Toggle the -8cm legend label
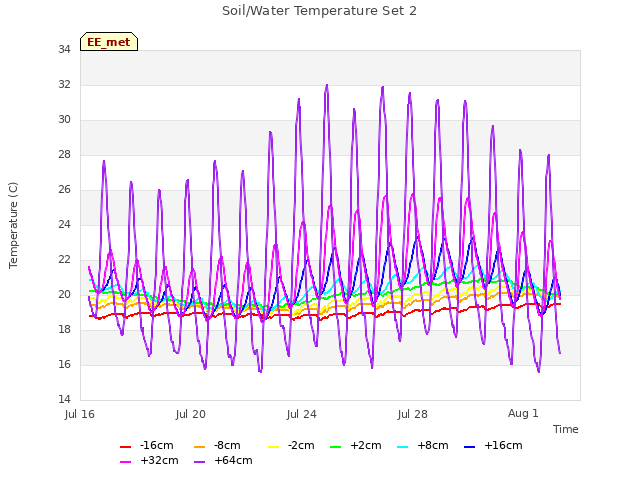This screenshot has height=480, width=640. click(227, 445)
